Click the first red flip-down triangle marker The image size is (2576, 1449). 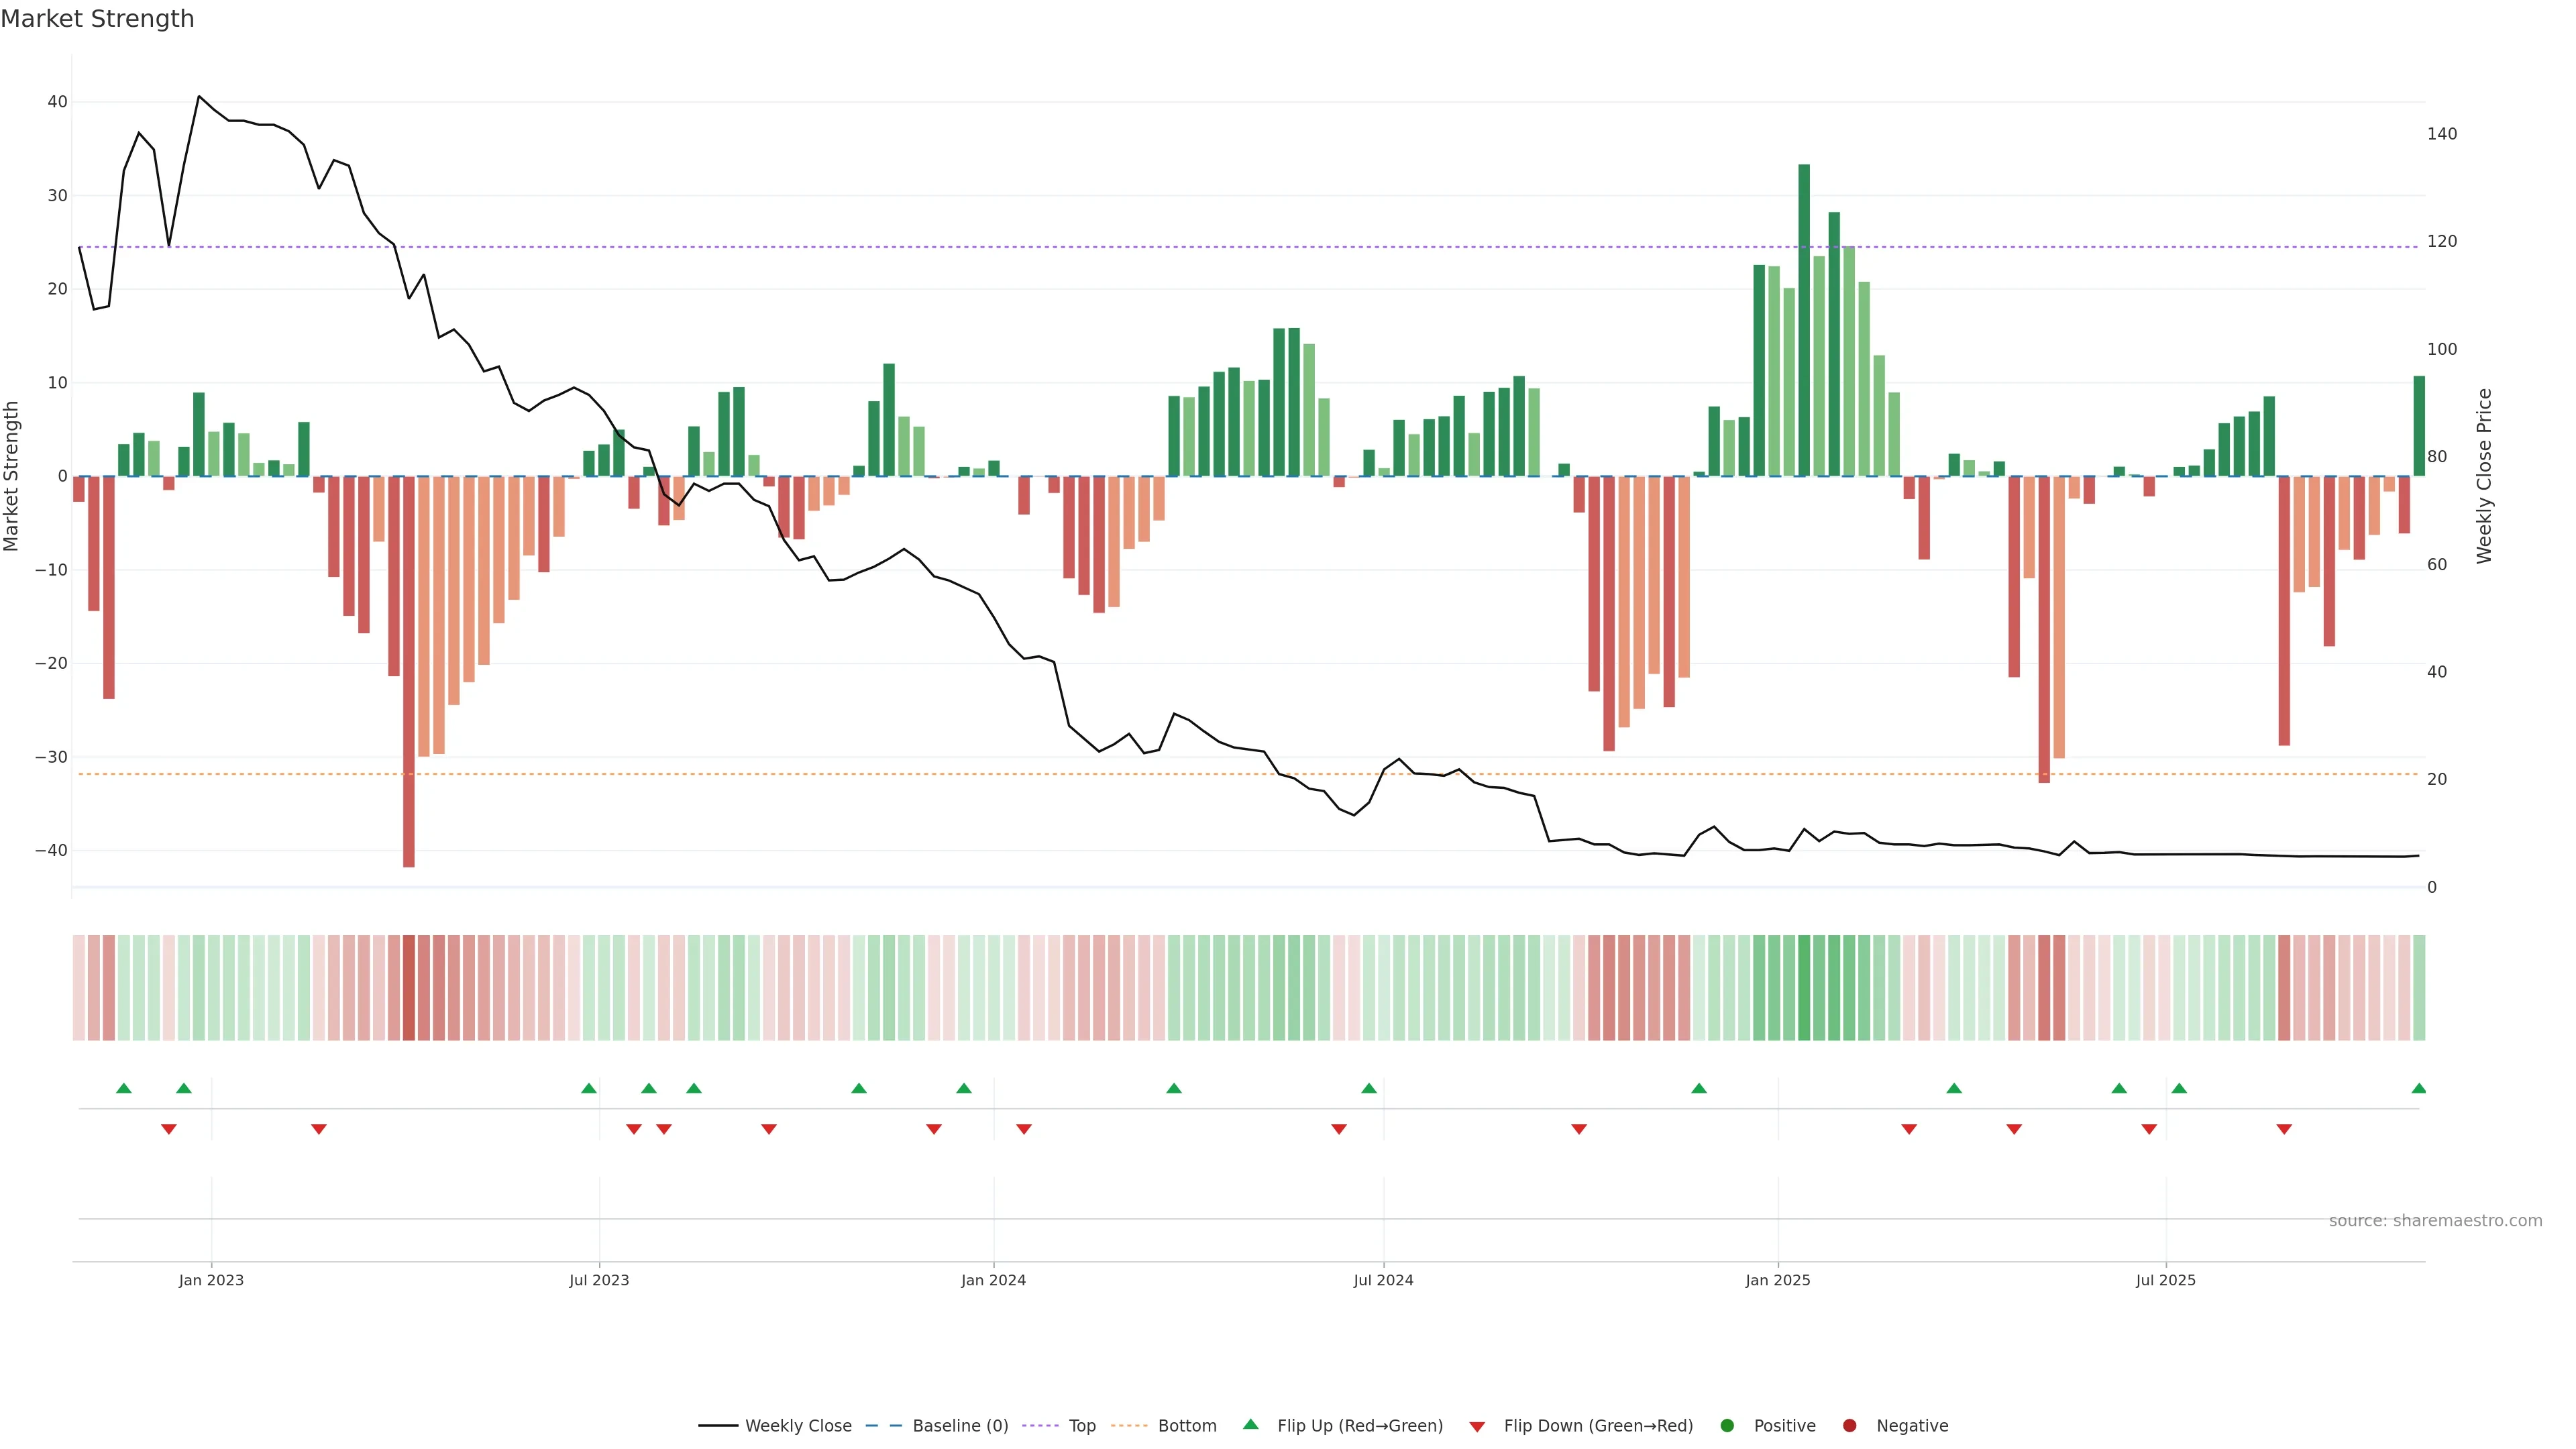(x=169, y=1129)
